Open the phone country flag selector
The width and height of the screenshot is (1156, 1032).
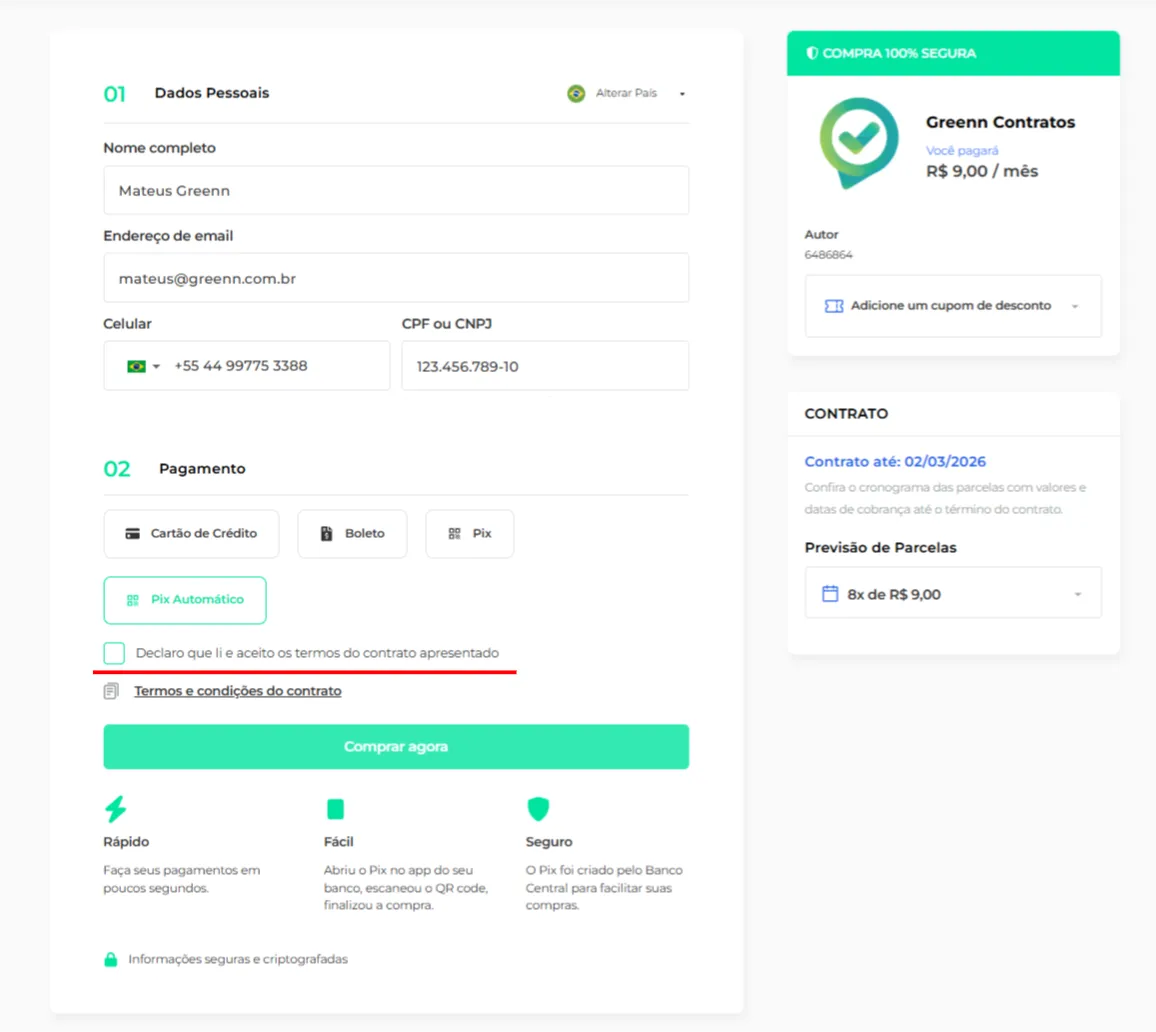143,366
